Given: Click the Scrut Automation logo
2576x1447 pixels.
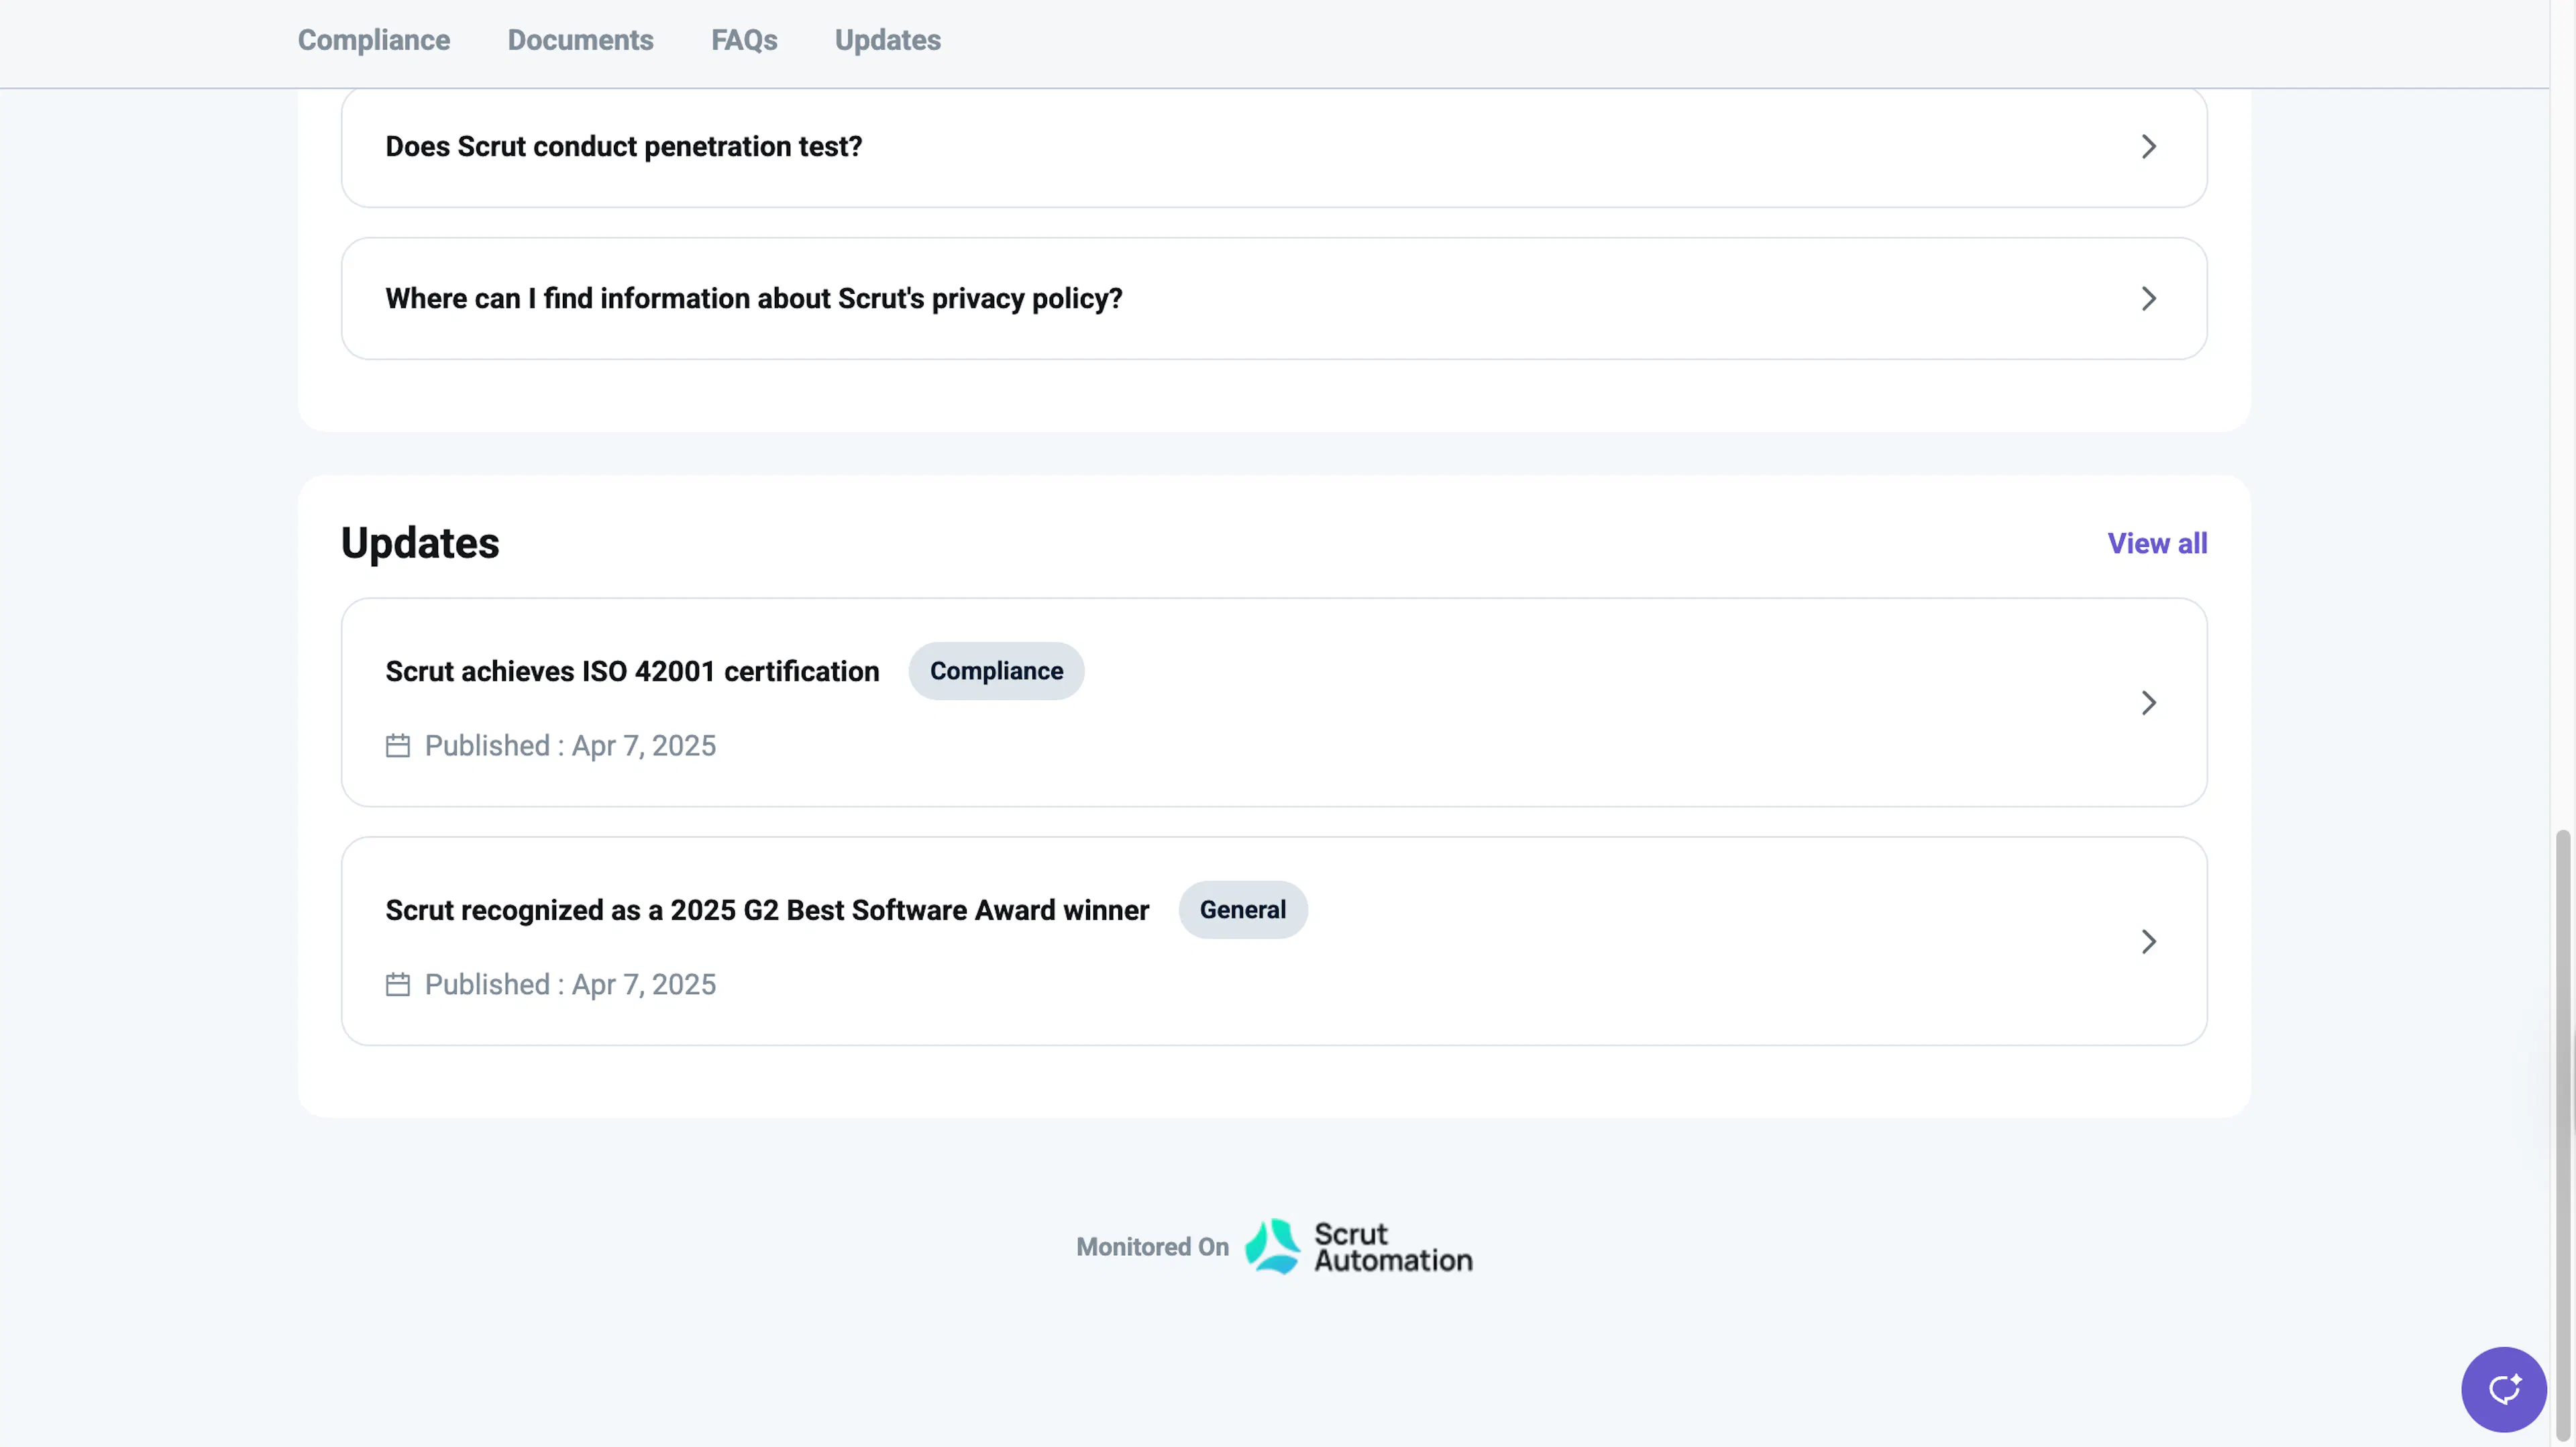Looking at the screenshot, I should point(1359,1246).
